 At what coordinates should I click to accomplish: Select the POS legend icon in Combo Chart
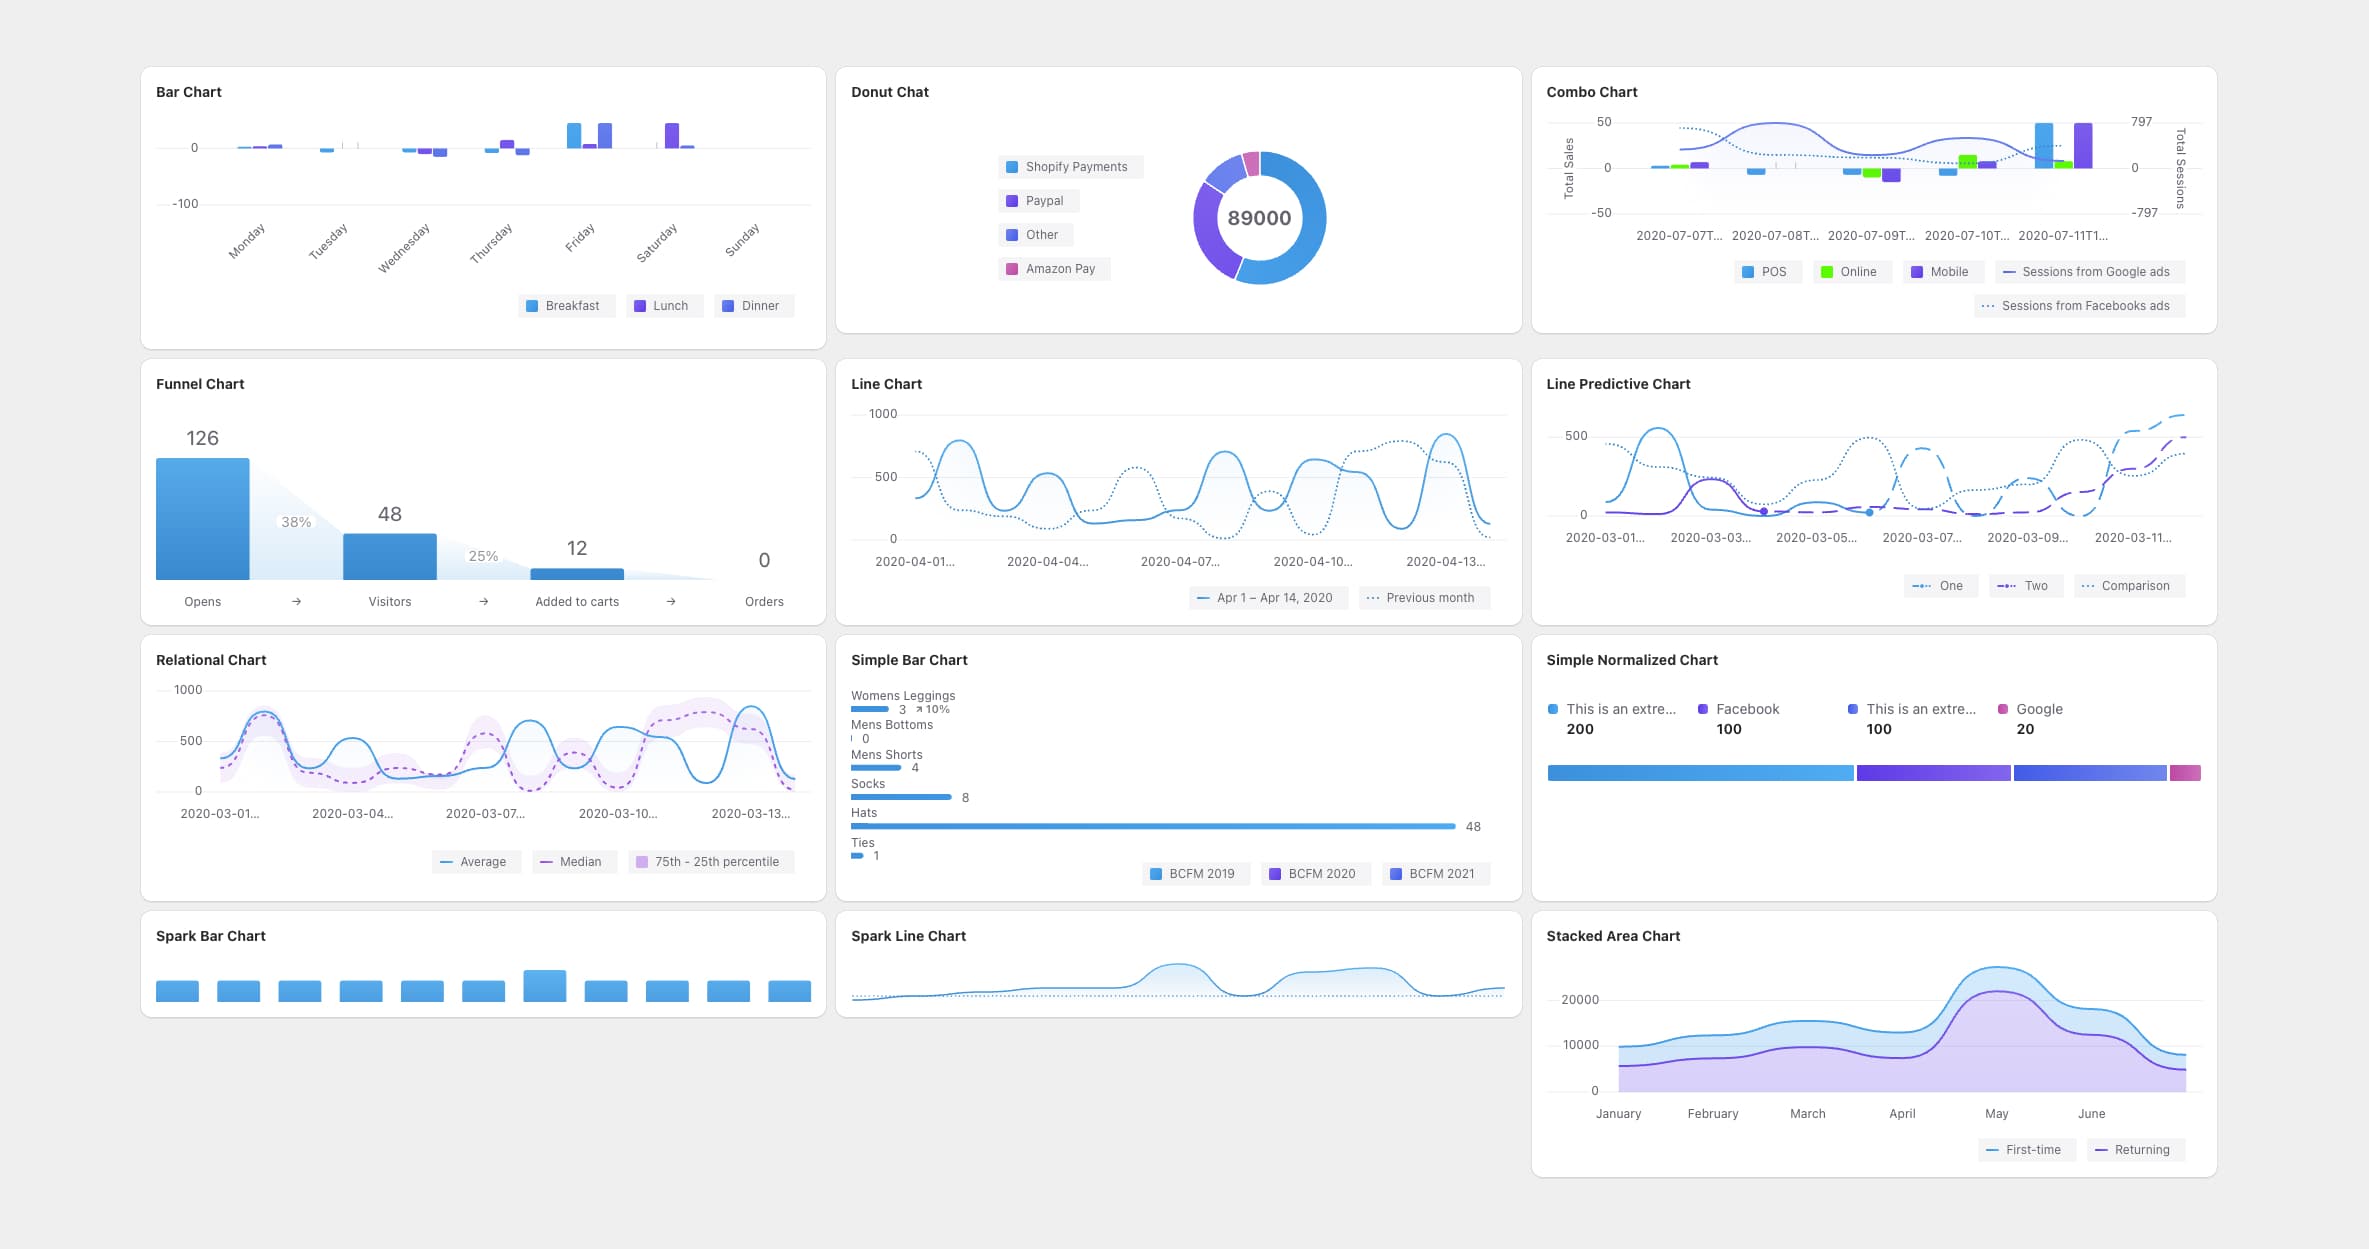1747,271
